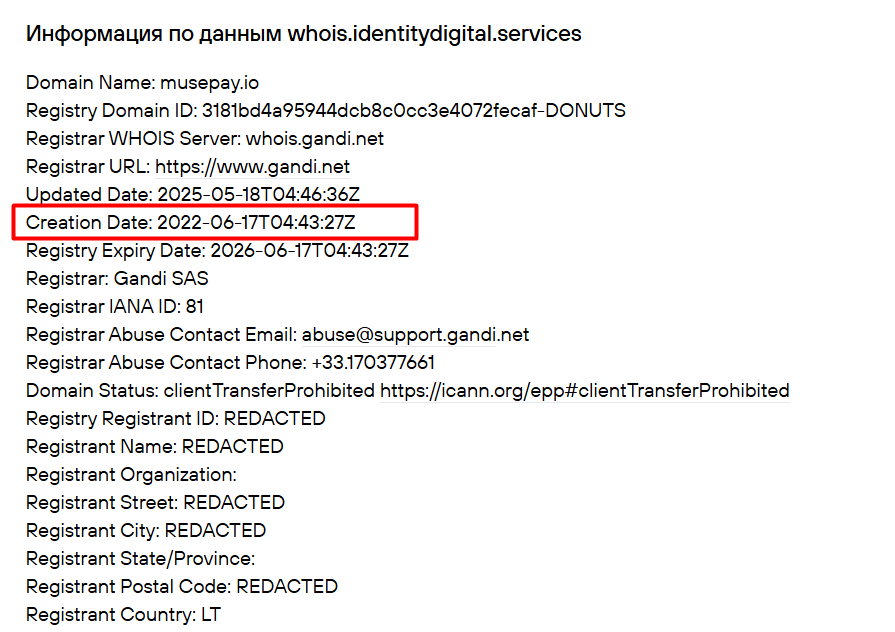Click the abuse@support.gandi.net email address
The width and height of the screenshot is (895, 632).
point(414,335)
